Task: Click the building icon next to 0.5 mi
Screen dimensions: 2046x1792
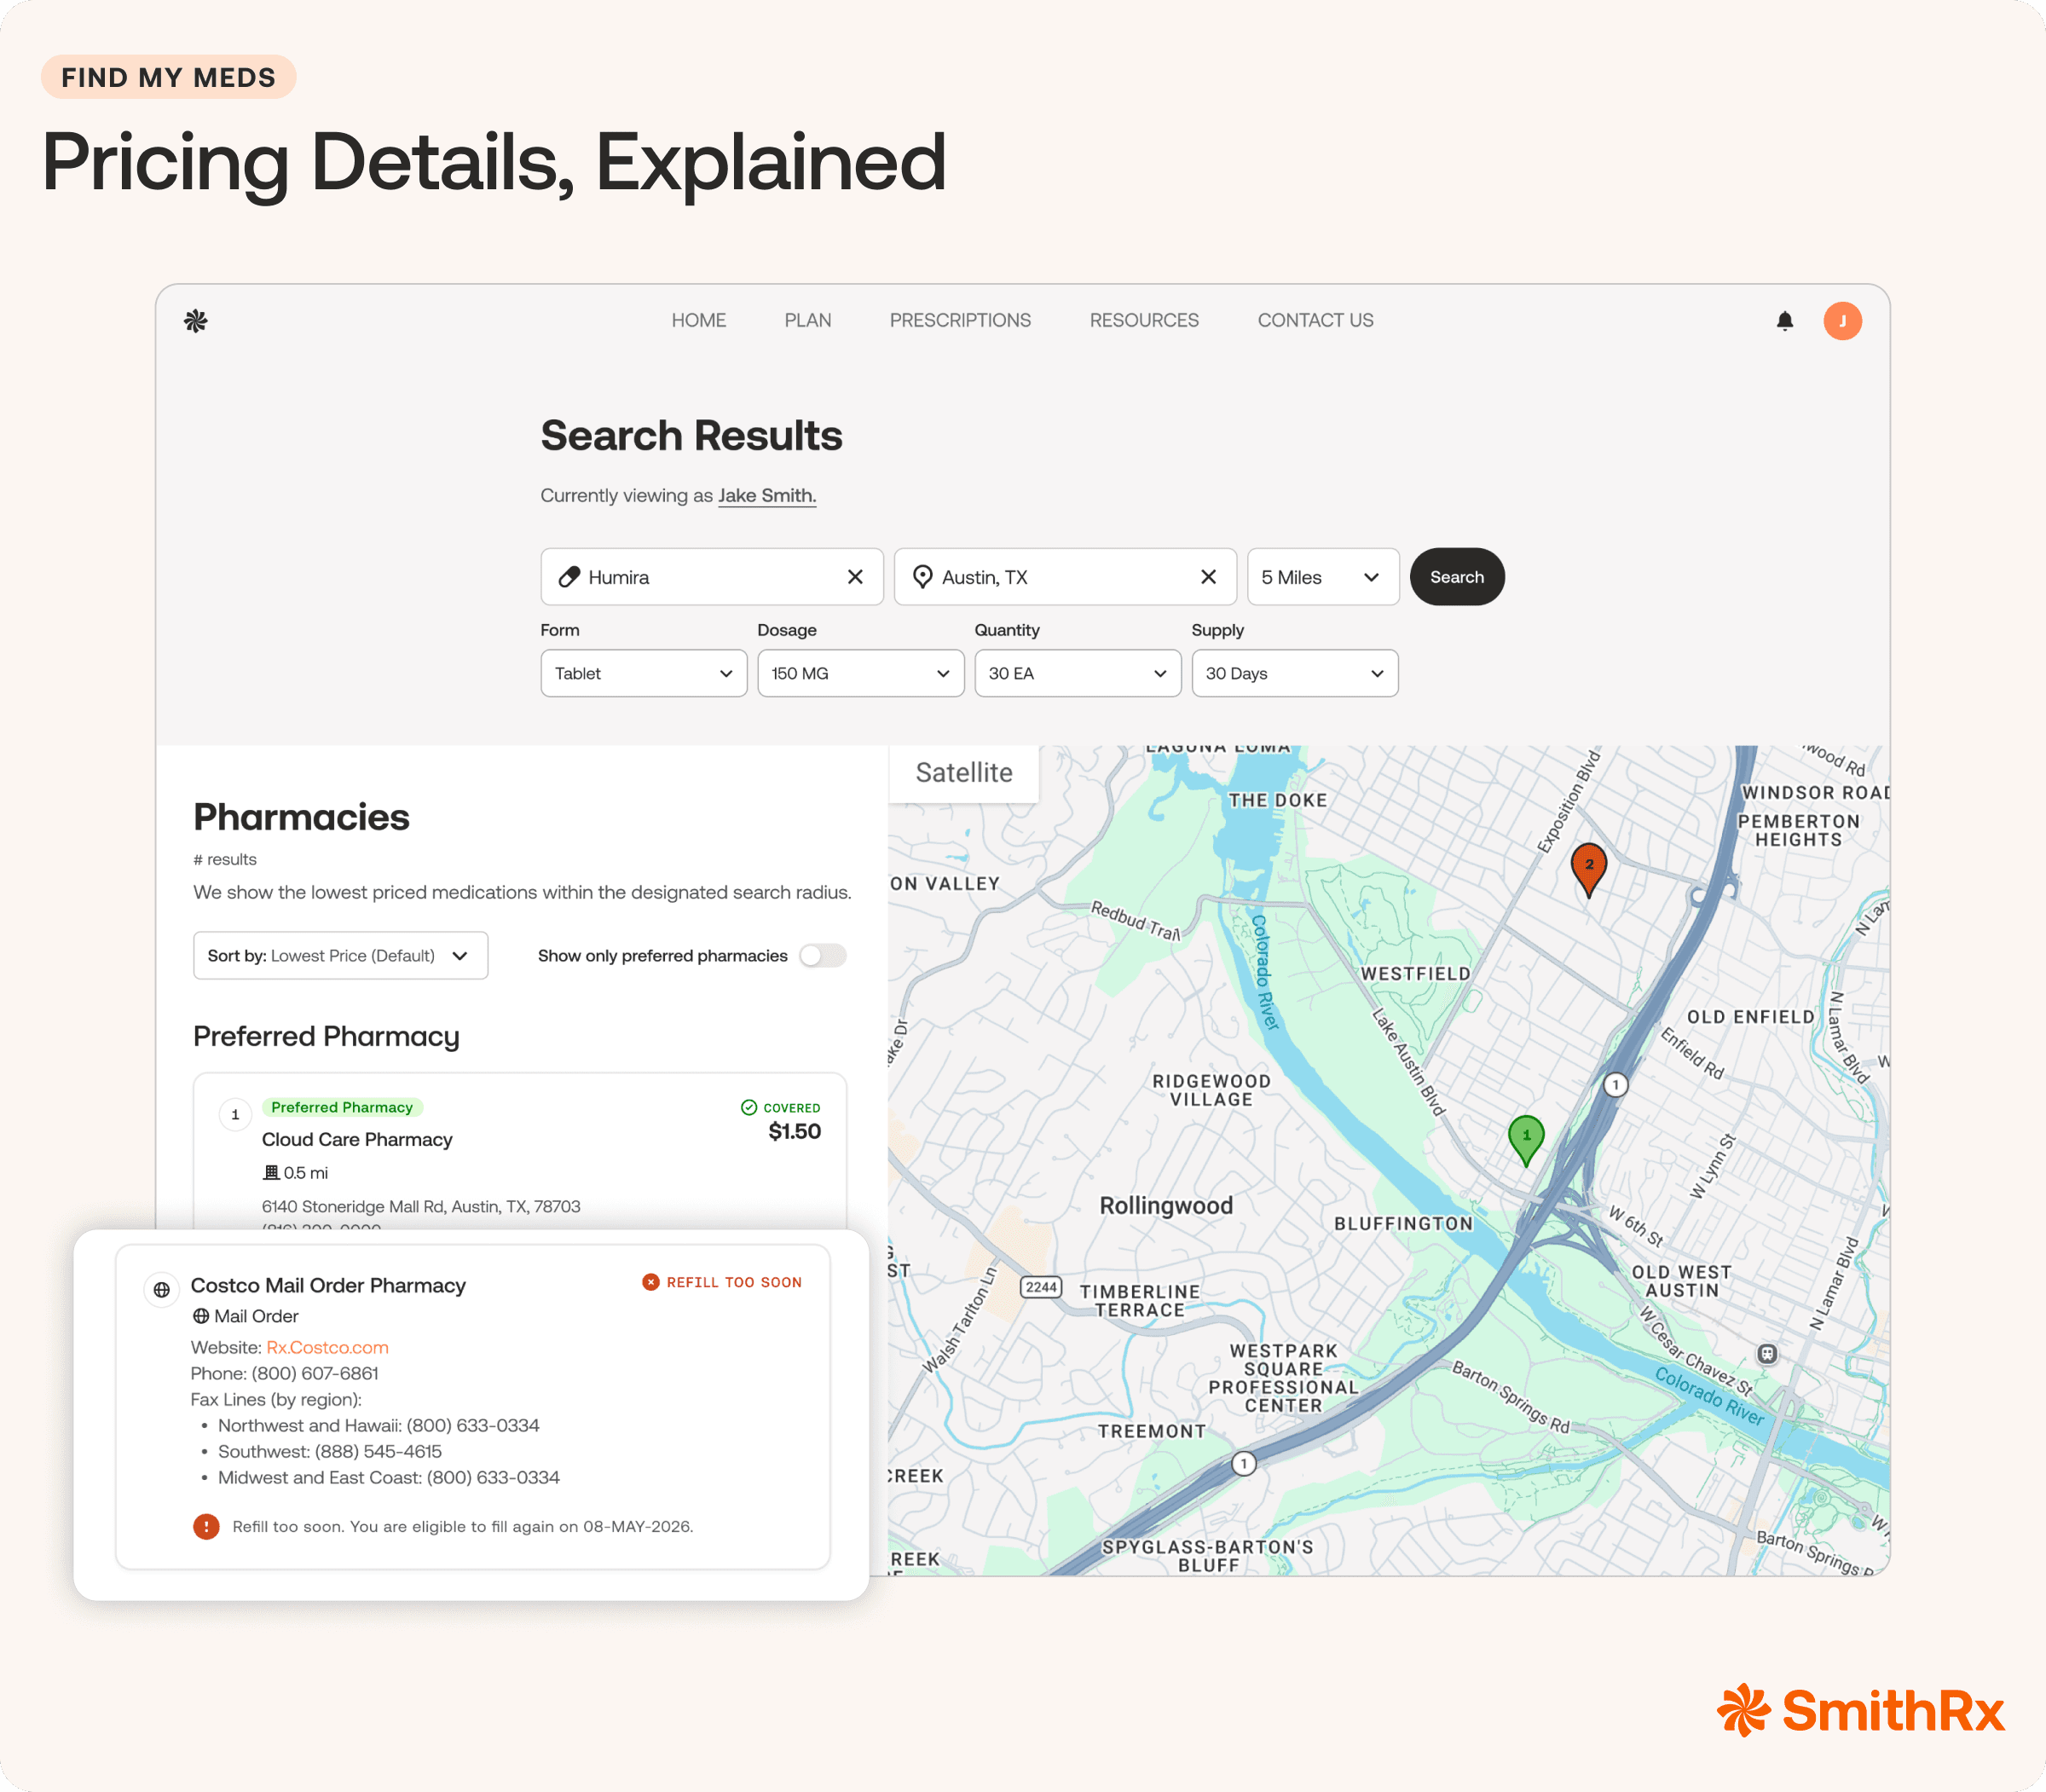Action: tap(271, 1172)
